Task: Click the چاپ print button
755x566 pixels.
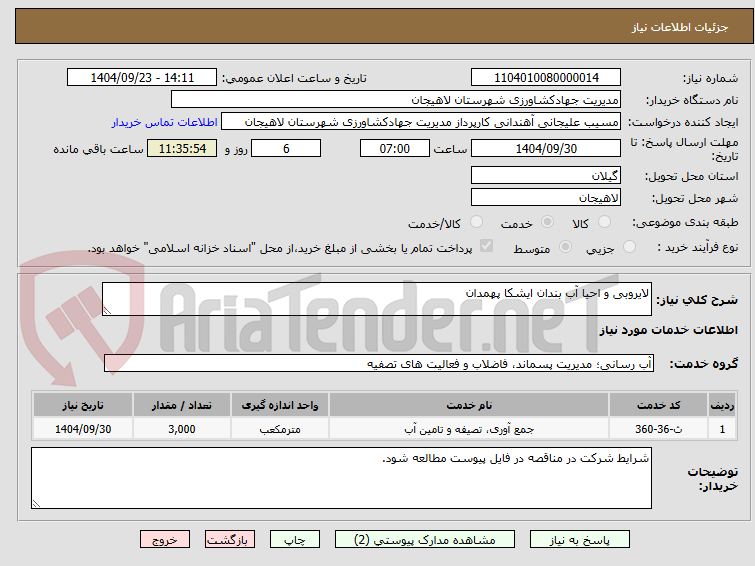Action: coord(295,540)
